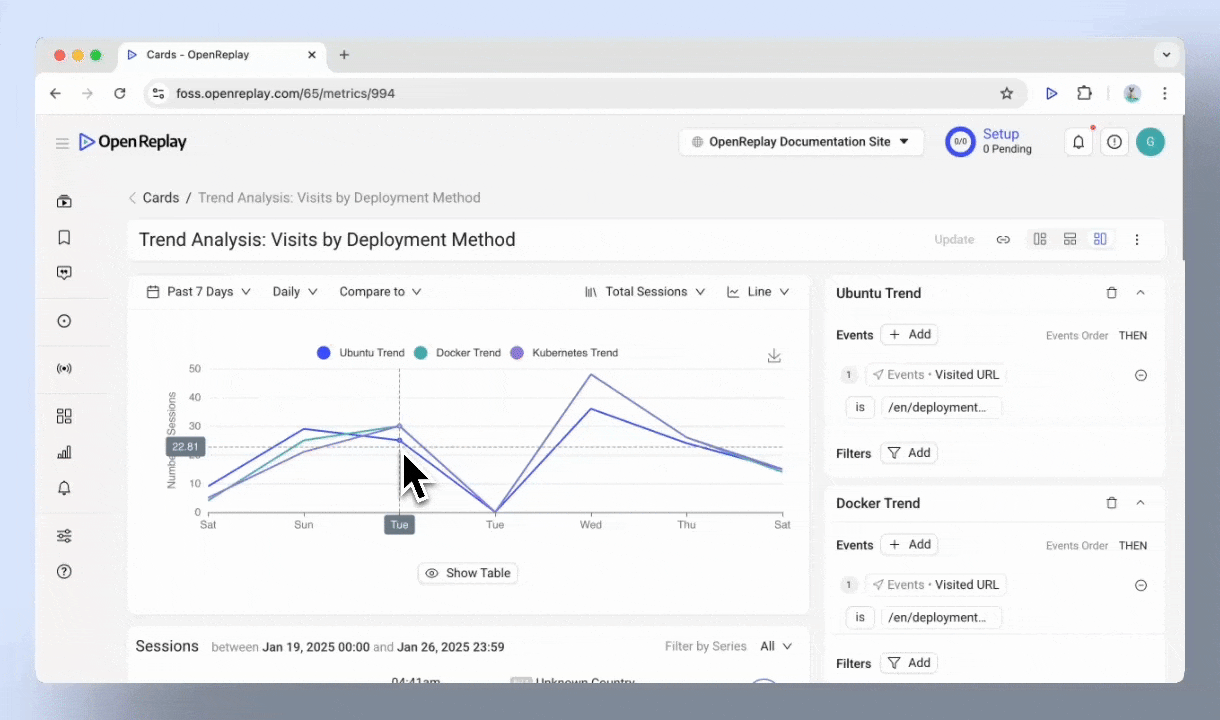Click Chrome tab search chevron button
This screenshot has width=1220, height=720.
pyautogui.click(x=1167, y=55)
